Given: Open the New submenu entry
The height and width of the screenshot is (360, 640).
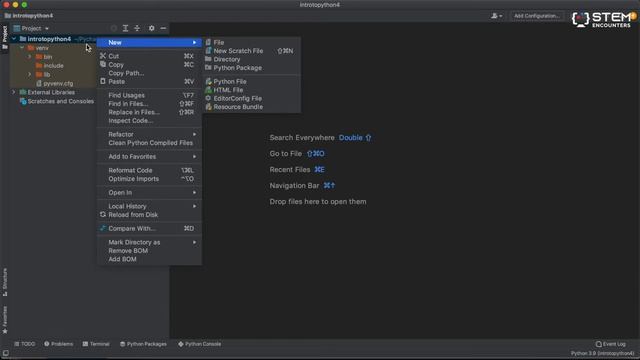Looking at the screenshot, I should click(149, 42).
